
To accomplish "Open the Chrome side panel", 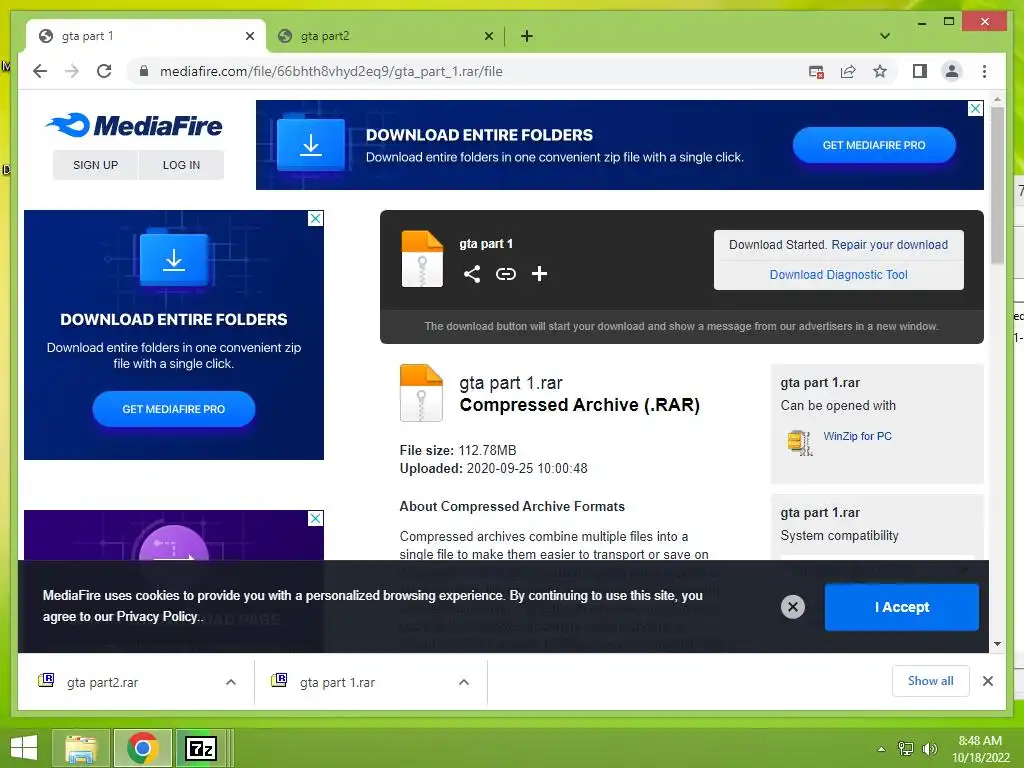I will (920, 71).
